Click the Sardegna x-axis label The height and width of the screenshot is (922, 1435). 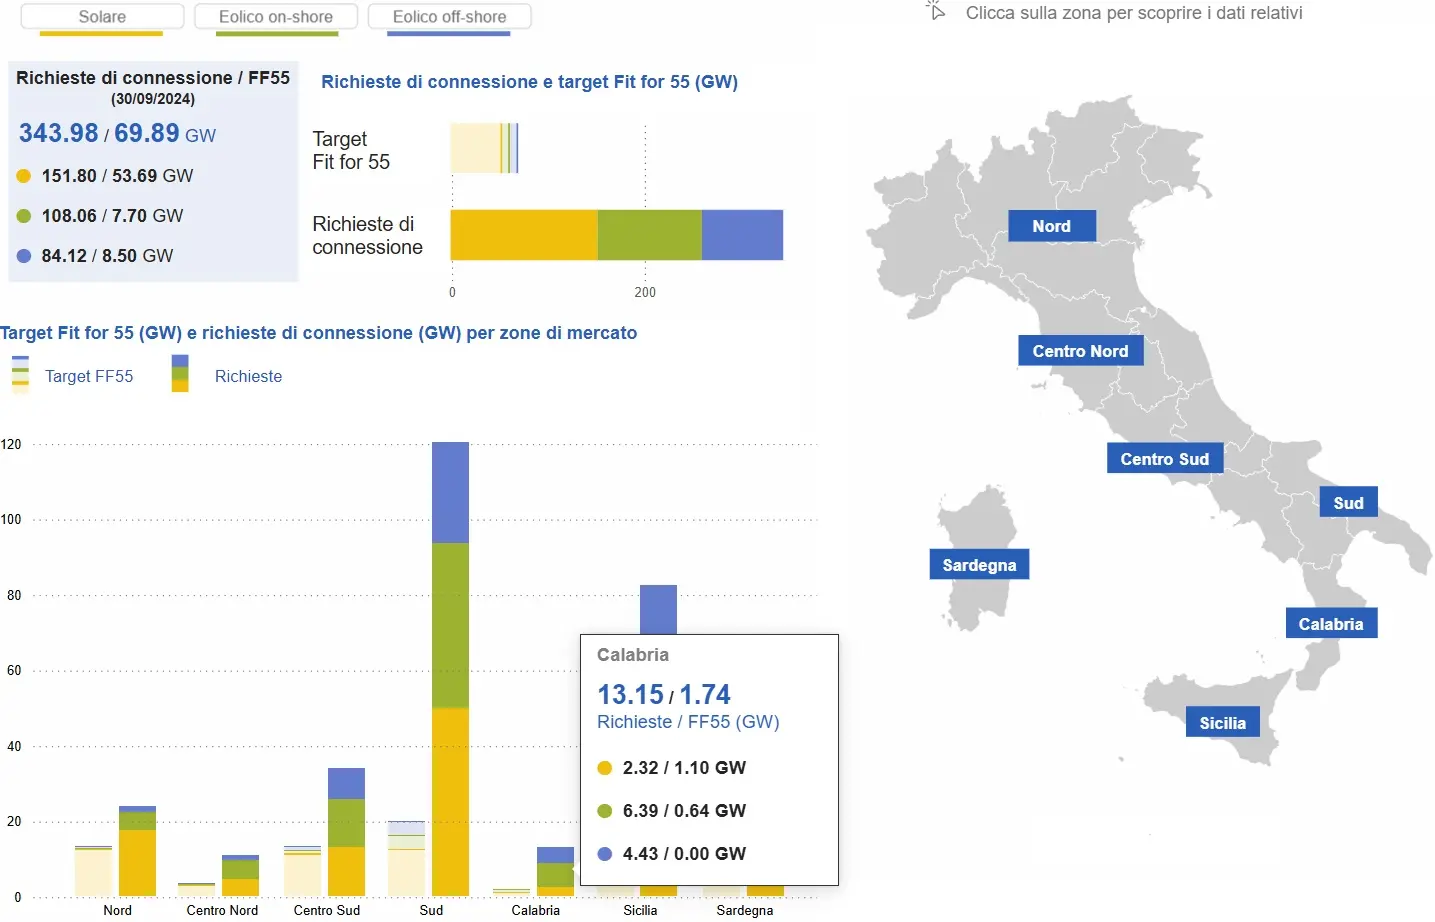(745, 910)
